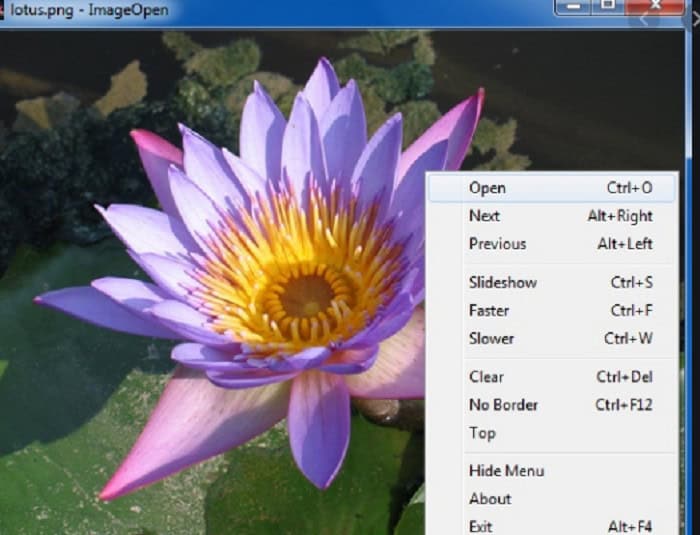This screenshot has width=700, height=535.
Task: Click Faster to speed up the slideshow
Action: (x=552, y=311)
